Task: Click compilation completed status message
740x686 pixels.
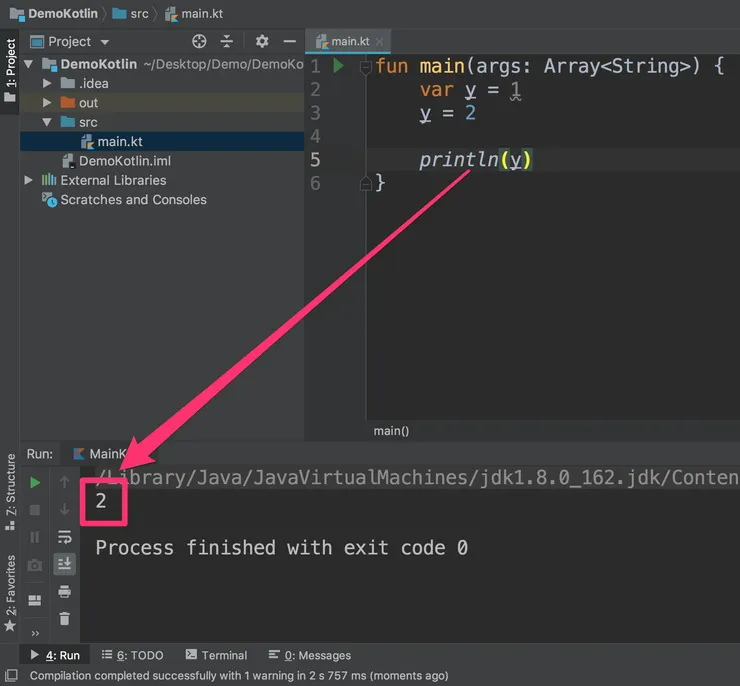Action: pyautogui.click(x=239, y=676)
